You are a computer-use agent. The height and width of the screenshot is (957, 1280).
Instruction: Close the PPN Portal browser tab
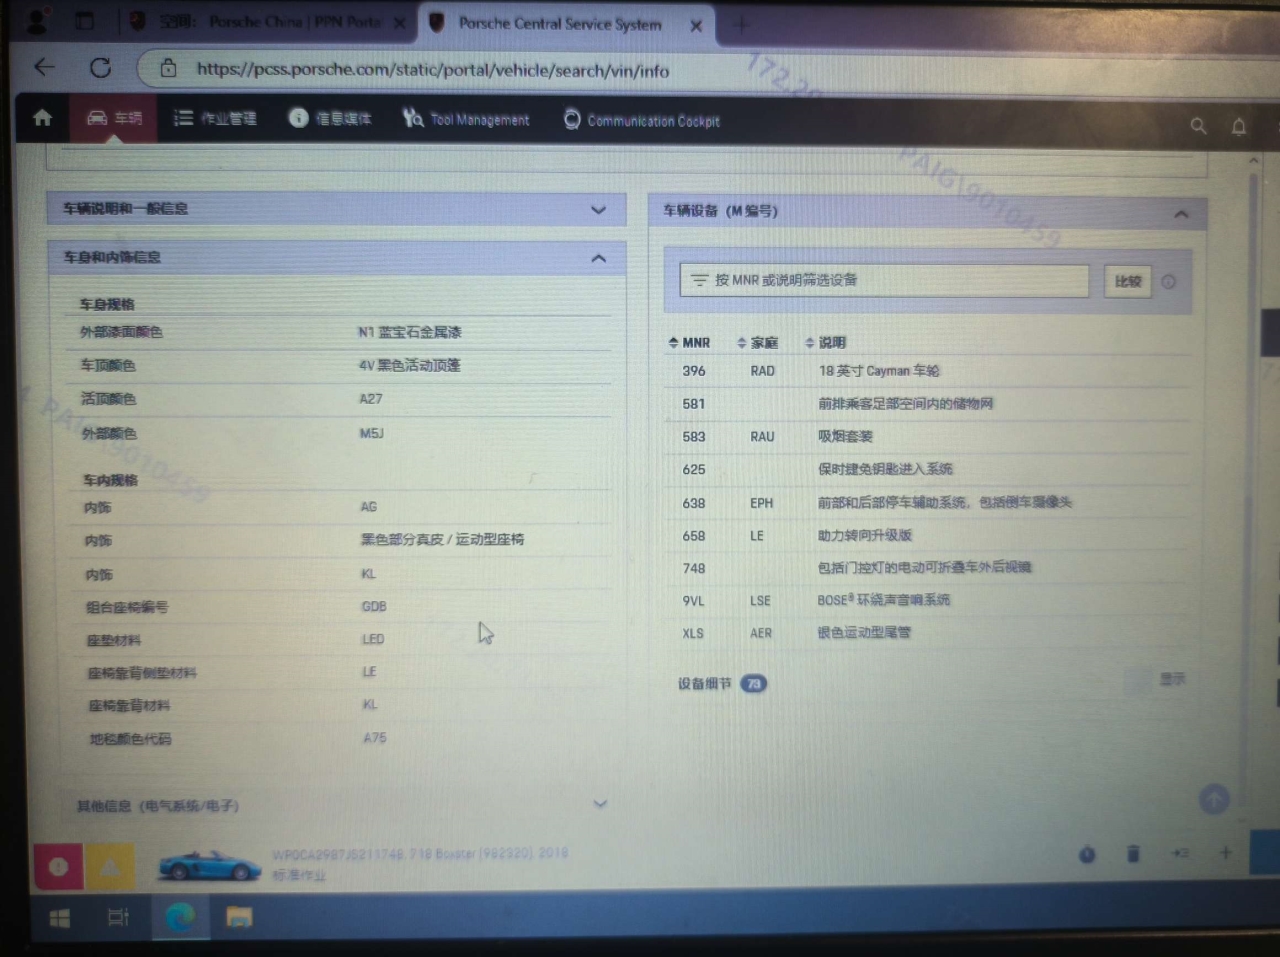(399, 23)
